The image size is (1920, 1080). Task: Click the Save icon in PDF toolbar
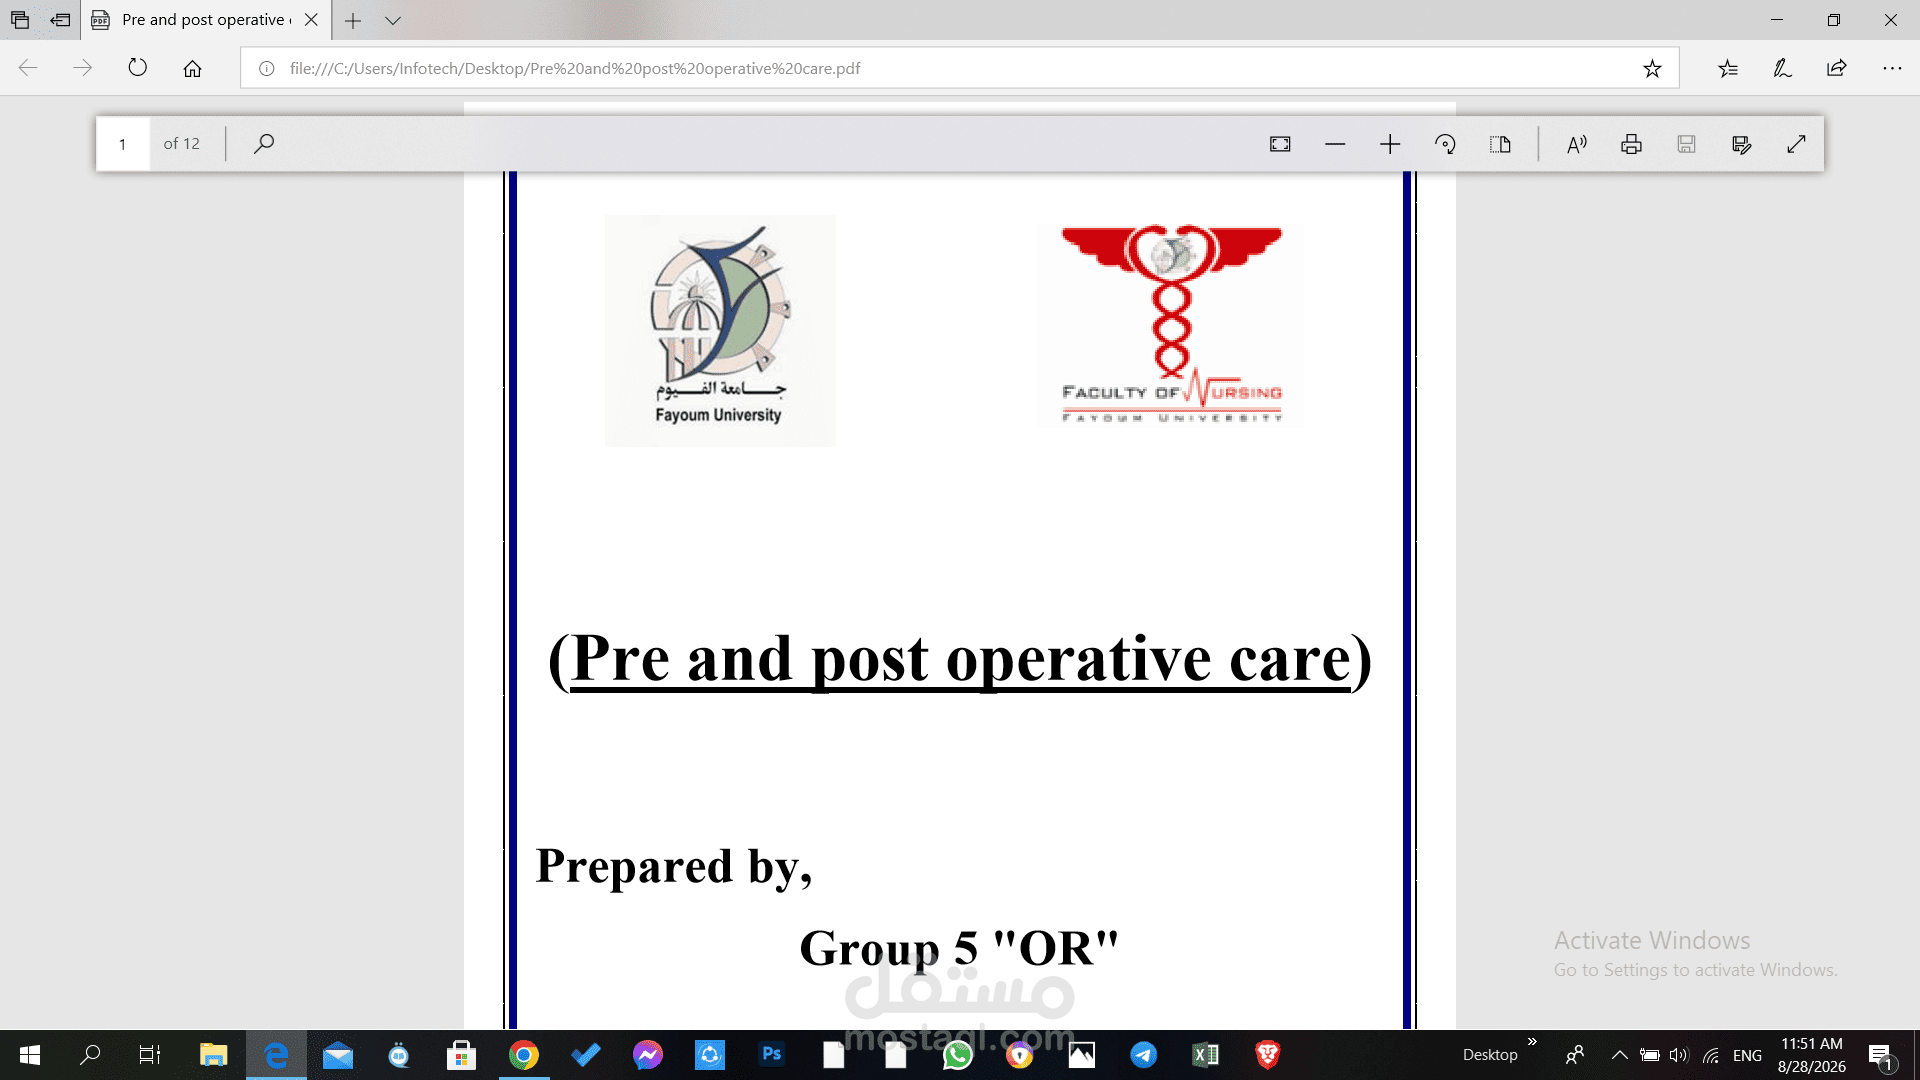1686,144
